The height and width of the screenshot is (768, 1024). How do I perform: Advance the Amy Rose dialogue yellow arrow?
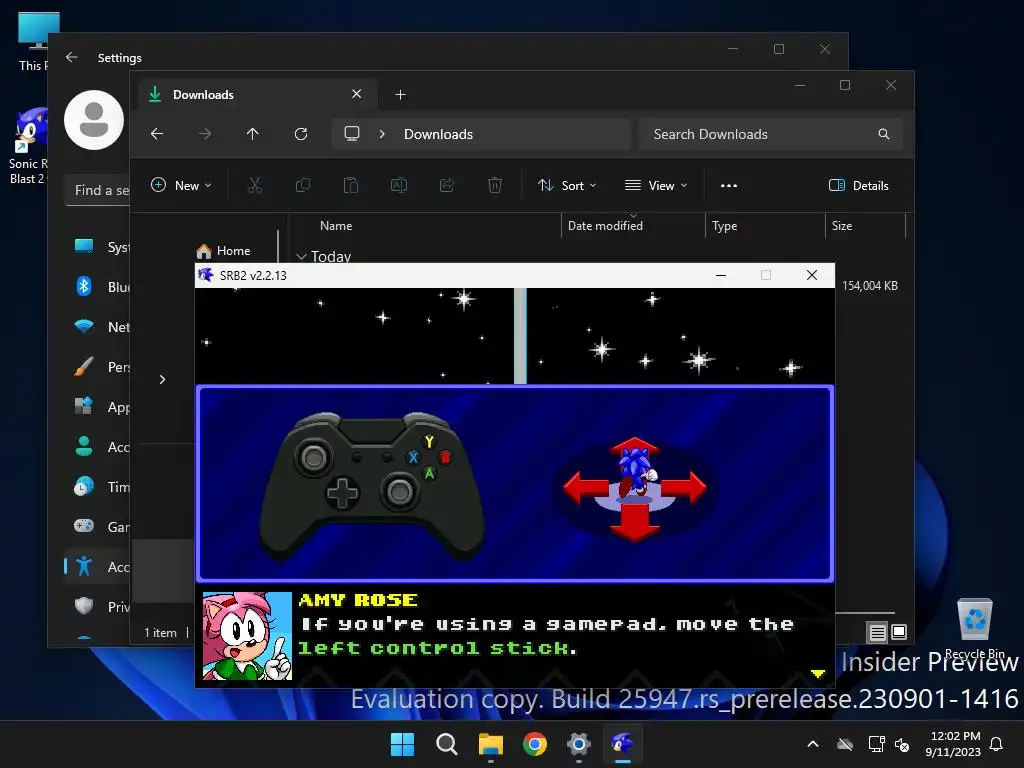[x=818, y=673]
